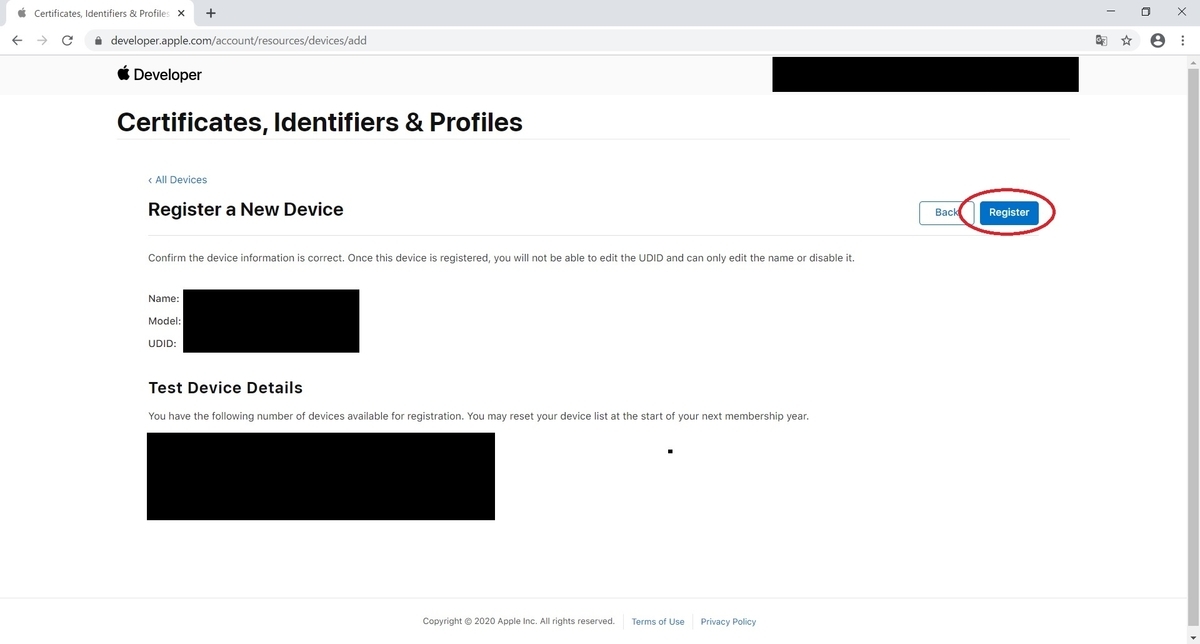Click the scrollbar up arrow
This screenshot has height=644, width=1200.
tap(1192, 62)
